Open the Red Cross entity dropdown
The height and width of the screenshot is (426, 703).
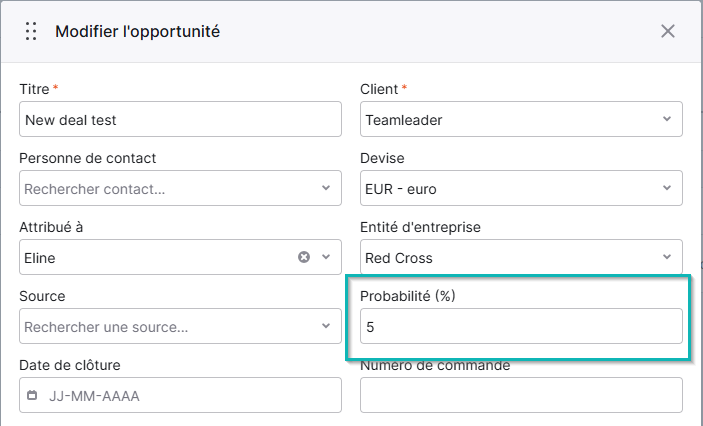(x=521, y=257)
